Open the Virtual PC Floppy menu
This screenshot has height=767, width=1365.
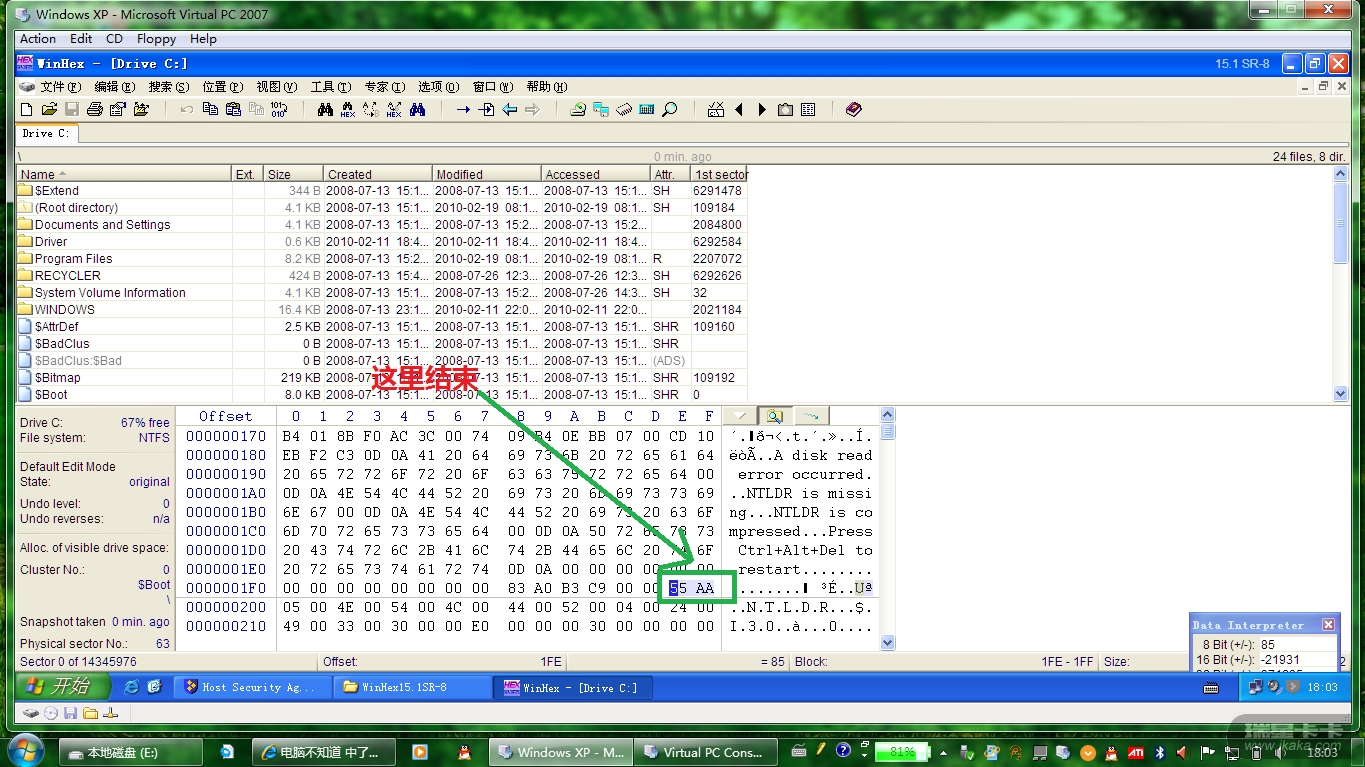point(156,39)
